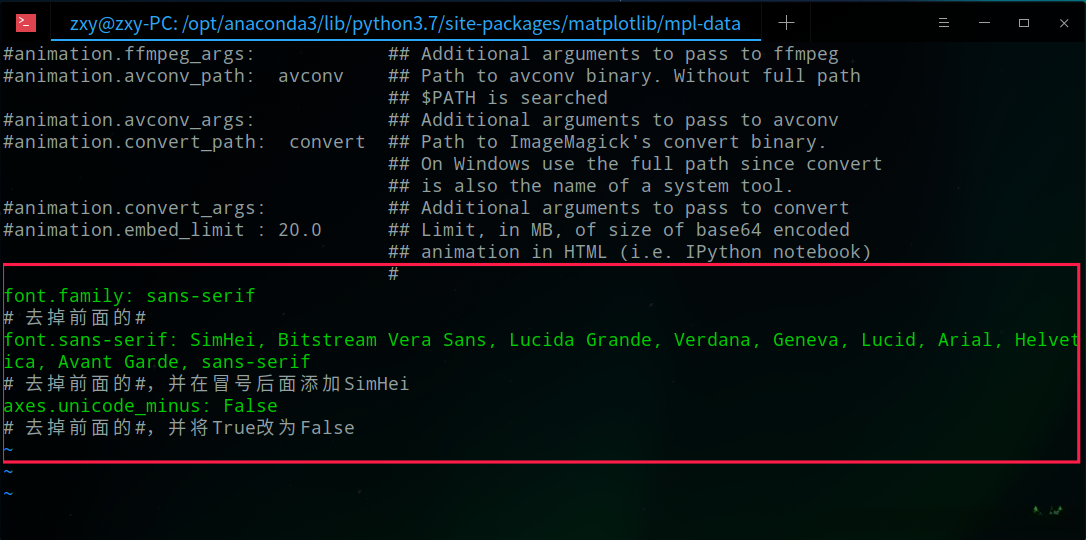Click the avconv value of animation.avconv_path
1086x540 pixels.
[310, 76]
